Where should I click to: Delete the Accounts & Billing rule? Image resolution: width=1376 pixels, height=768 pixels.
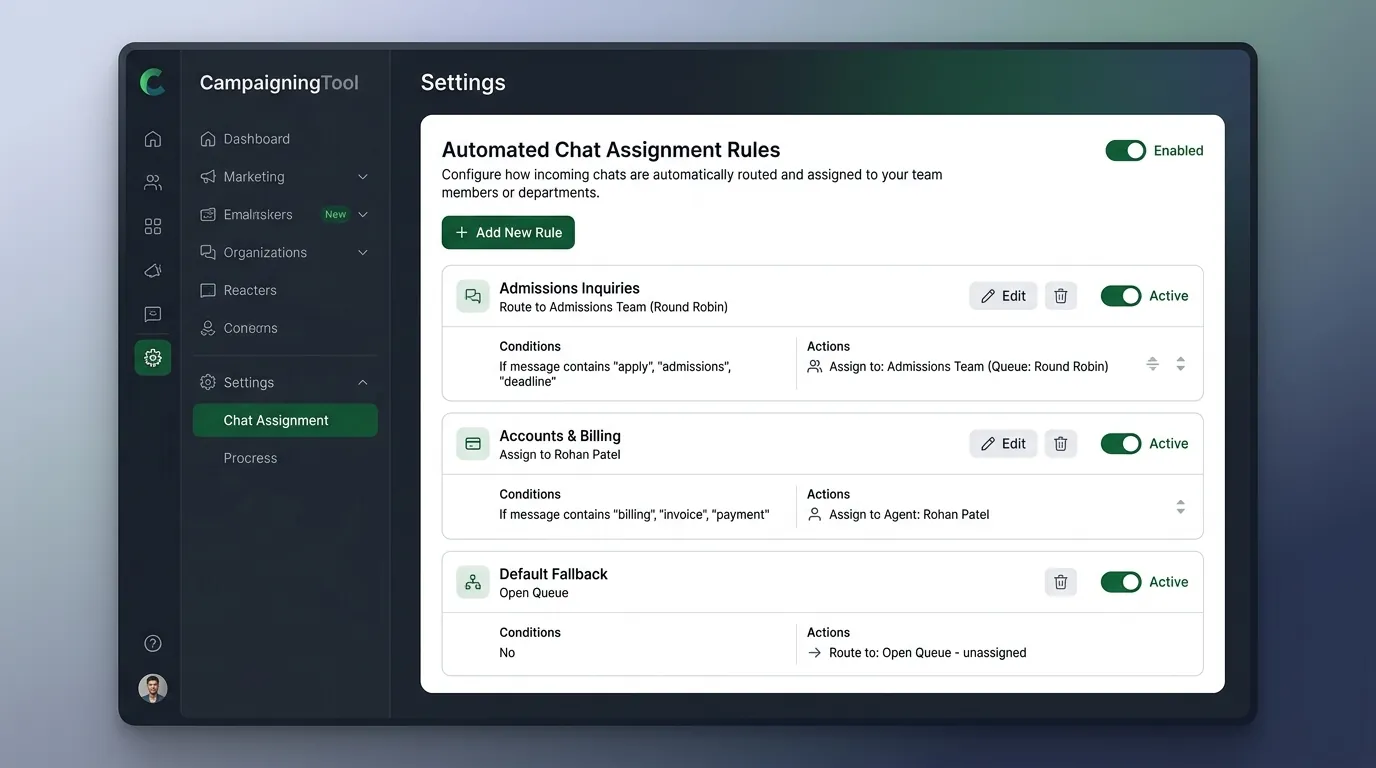point(1061,444)
